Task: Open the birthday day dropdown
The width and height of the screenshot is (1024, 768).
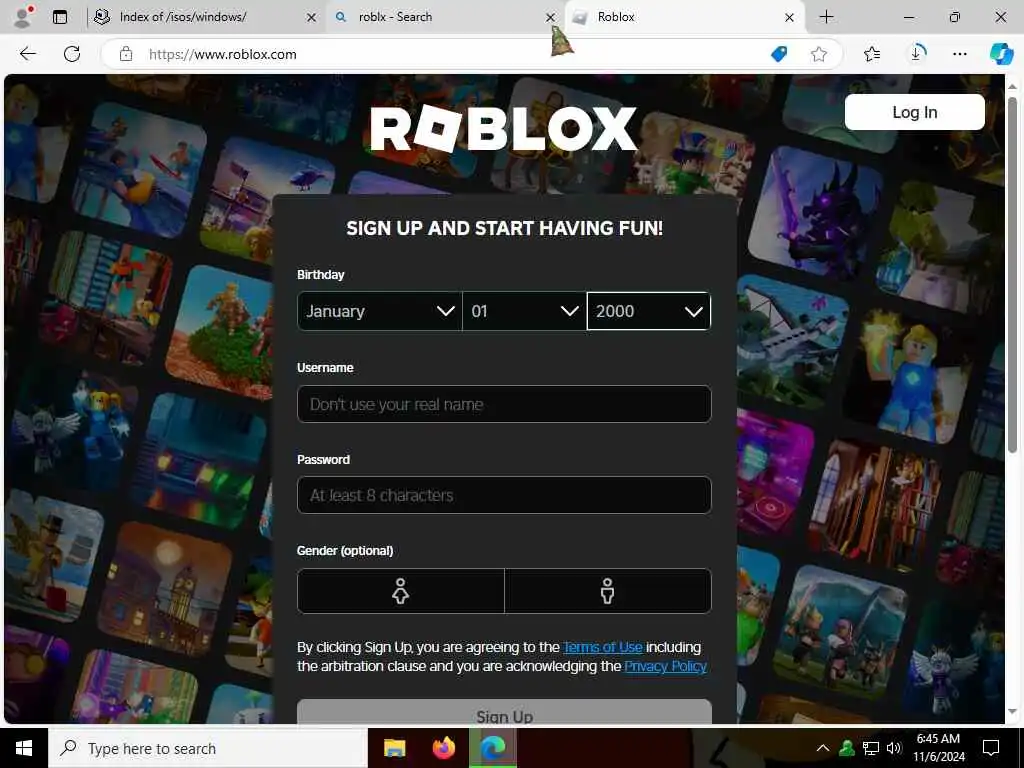Action: click(524, 311)
